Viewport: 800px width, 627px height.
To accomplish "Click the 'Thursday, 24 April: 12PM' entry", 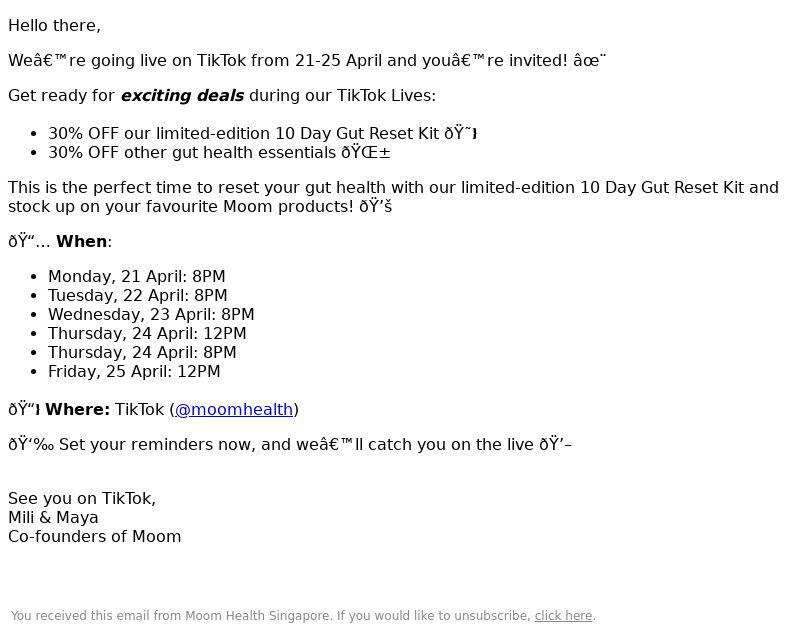I will [147, 334].
